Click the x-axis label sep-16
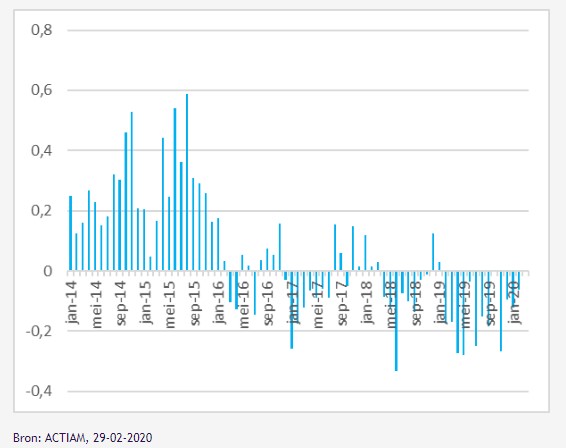 click(x=269, y=304)
